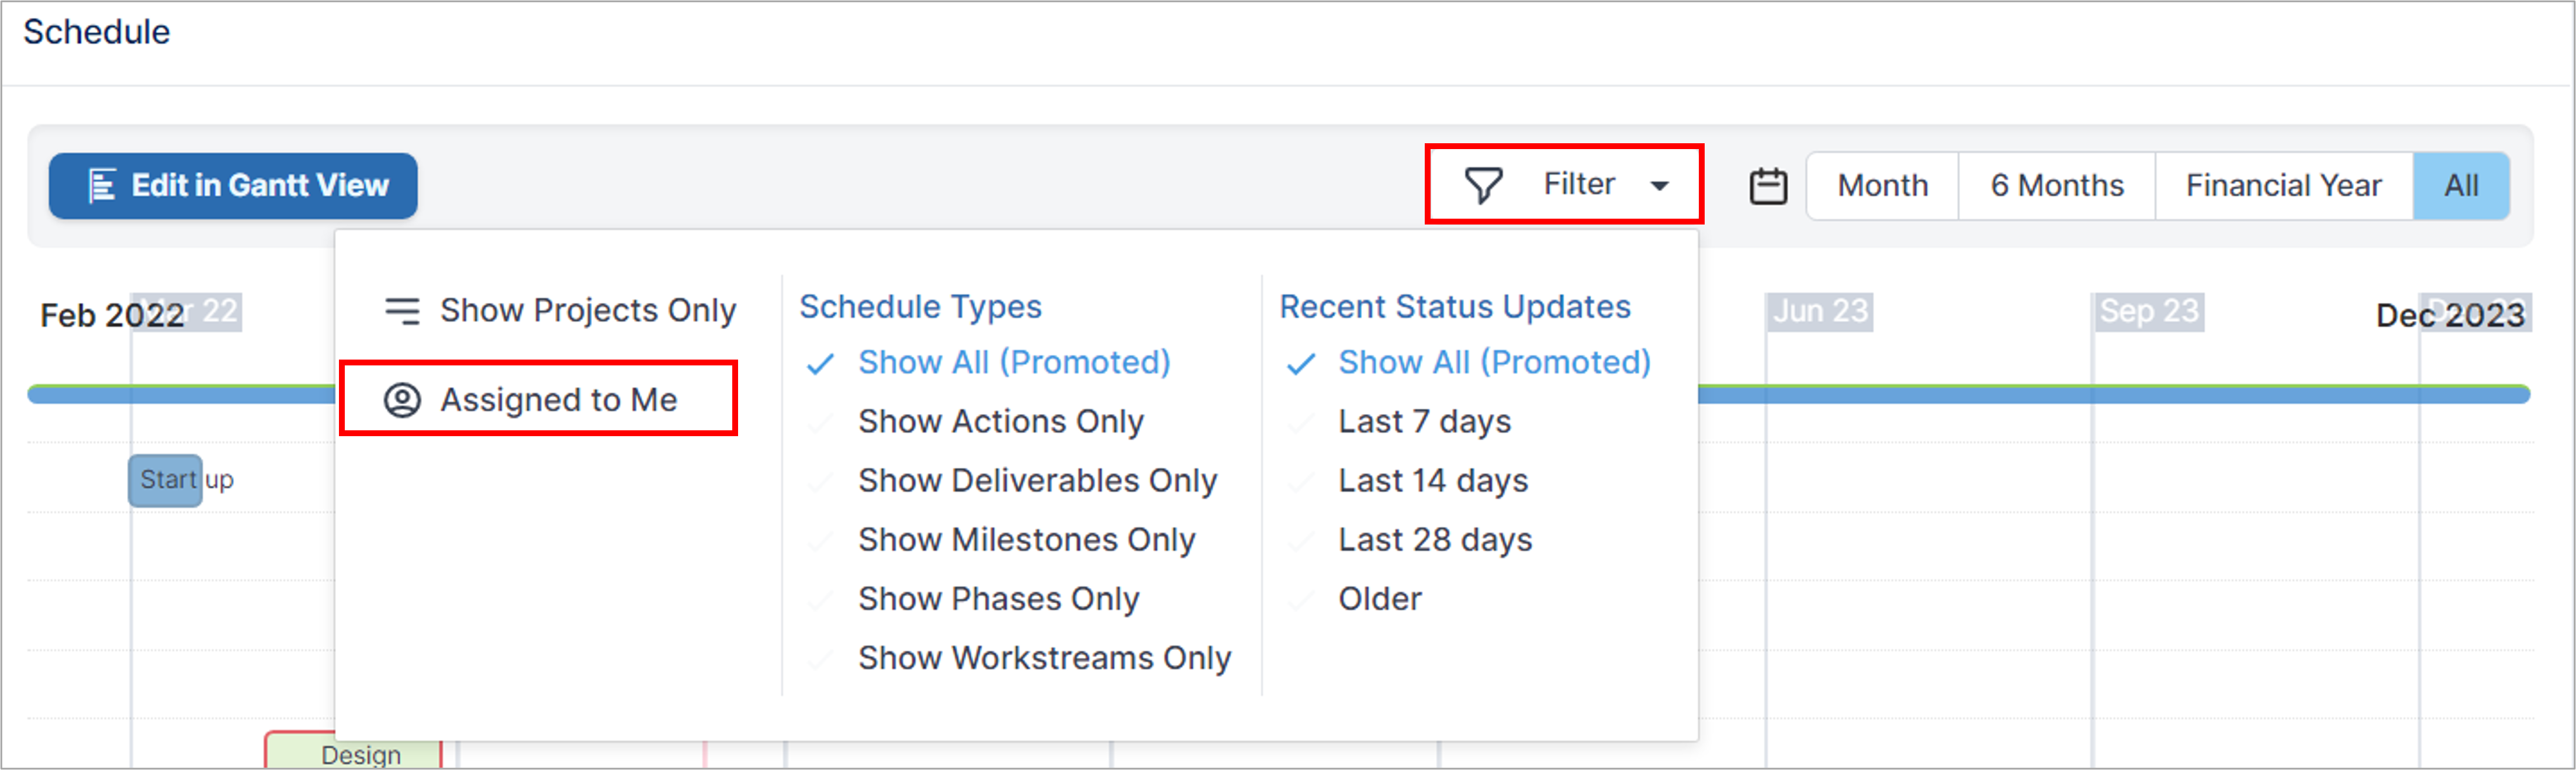Select Show Workstreams Only option
The image size is (2576, 770).
(x=1044, y=658)
